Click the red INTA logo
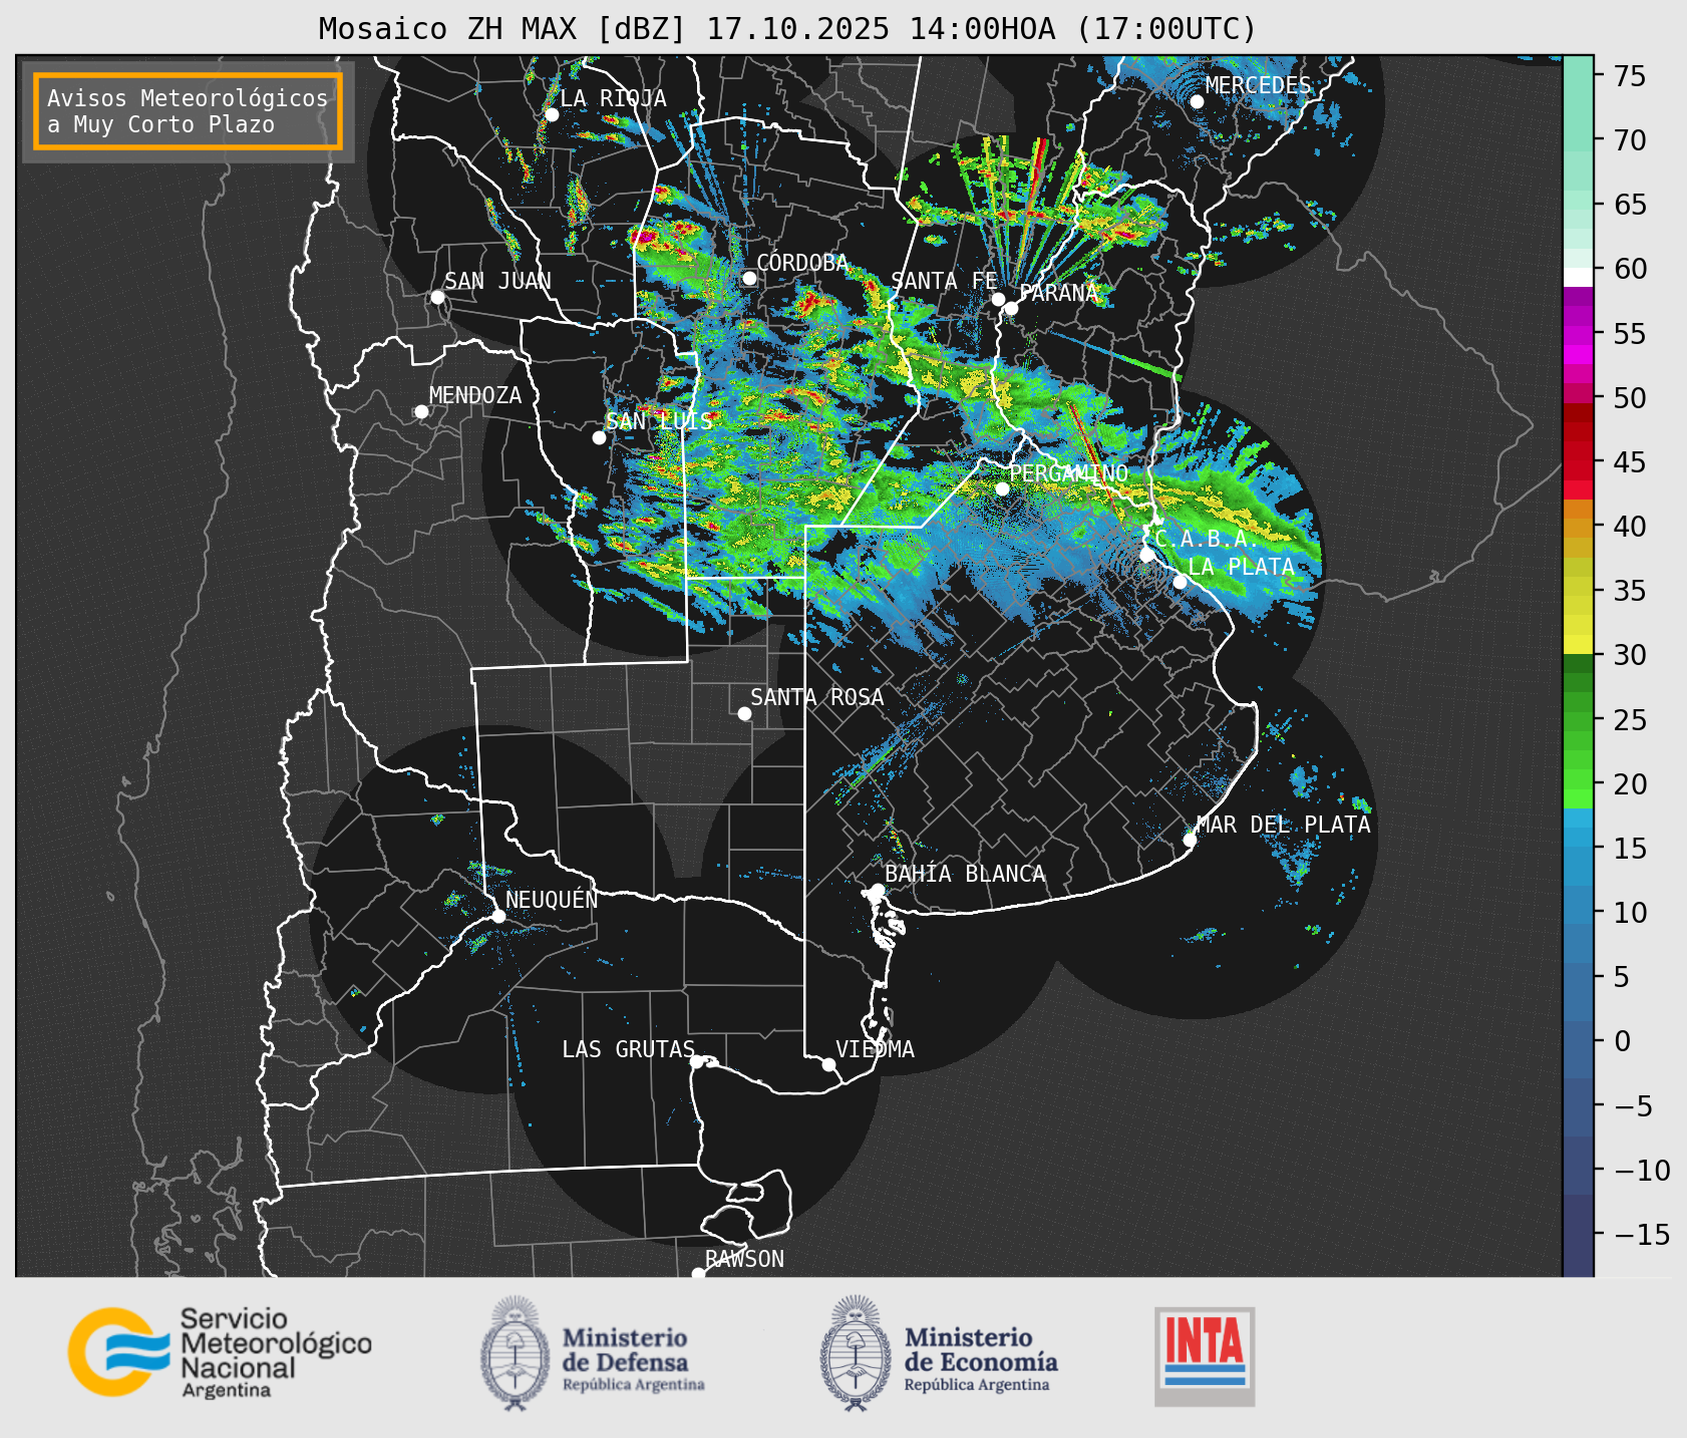The image size is (1687, 1438). (1204, 1355)
